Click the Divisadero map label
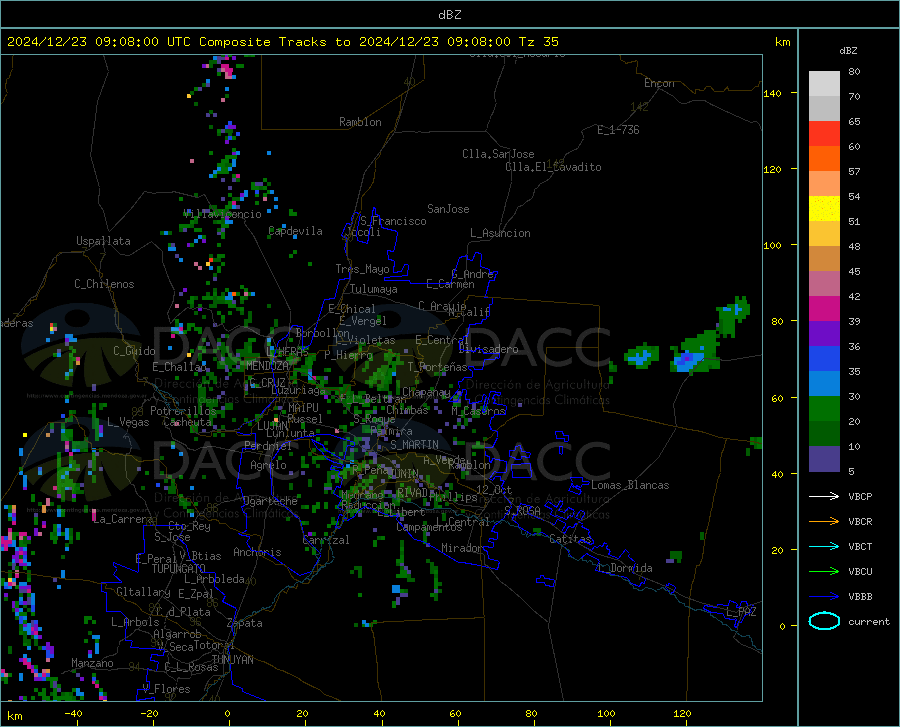 [x=488, y=349]
